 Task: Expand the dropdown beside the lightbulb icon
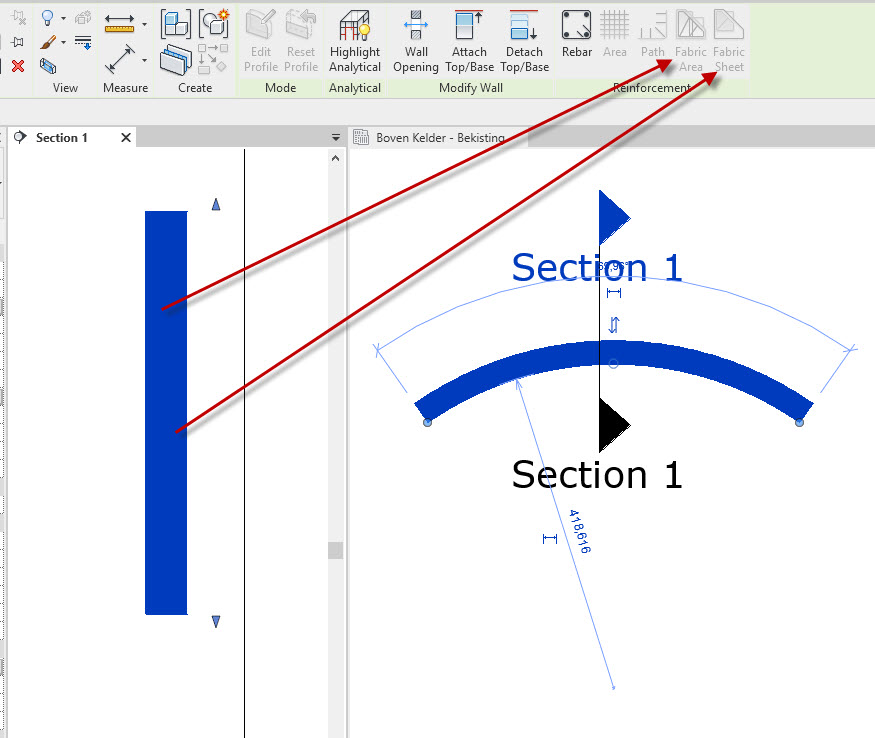[x=61, y=17]
